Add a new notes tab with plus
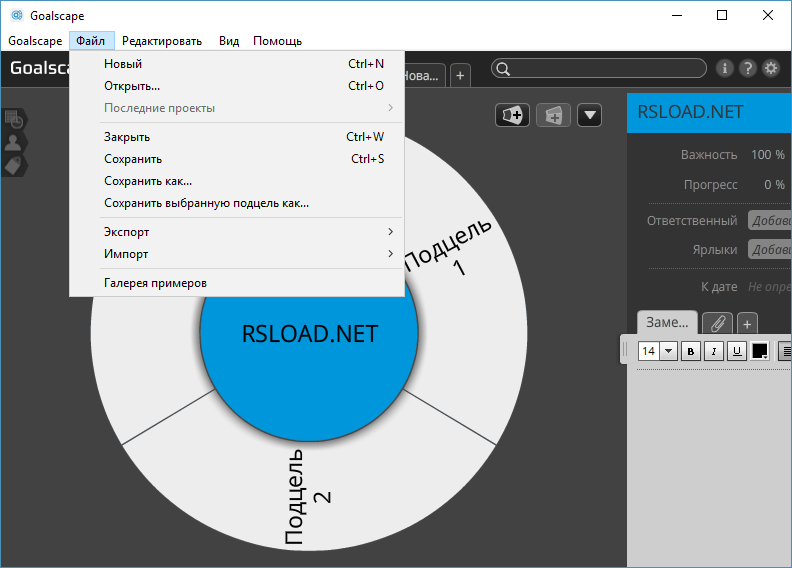Viewport: 792px width, 568px height. click(747, 324)
